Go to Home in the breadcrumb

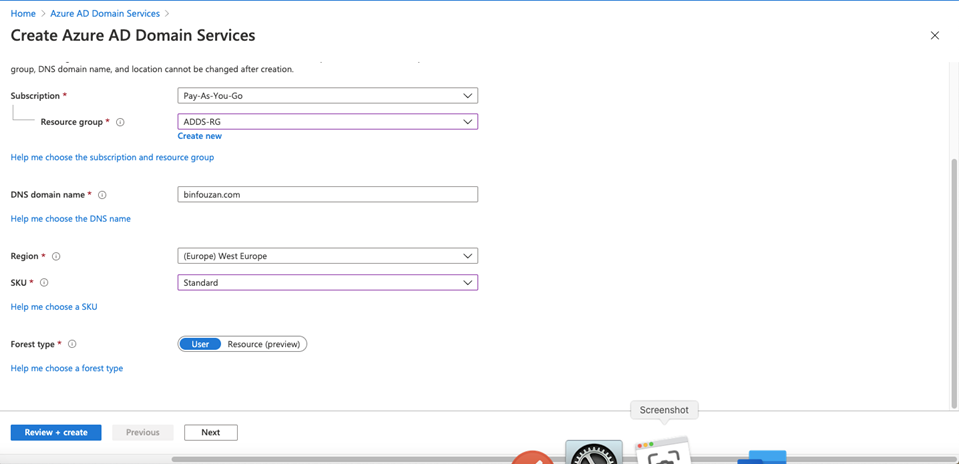pyautogui.click(x=23, y=13)
